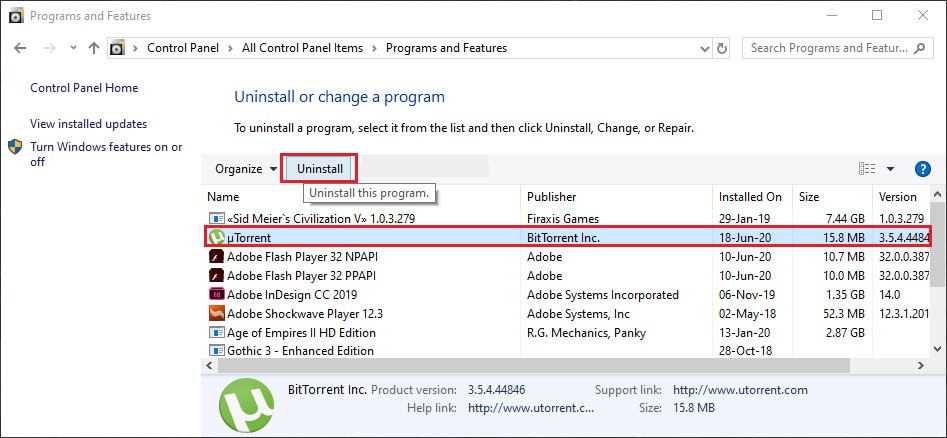Click the 7.44 GB size cell
This screenshot has height=438, width=947.
(844, 219)
